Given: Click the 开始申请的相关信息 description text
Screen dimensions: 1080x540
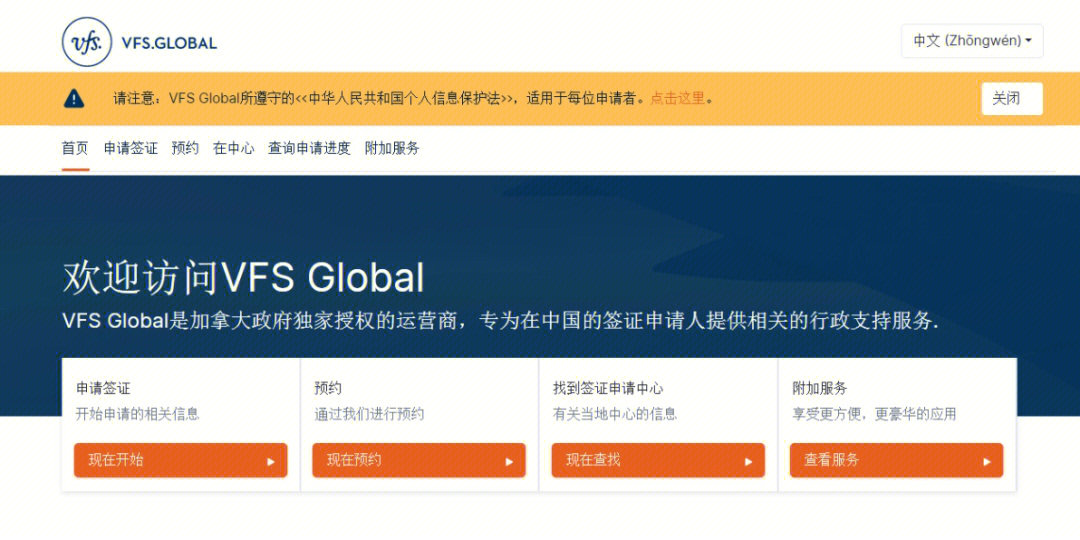Looking at the screenshot, I should click(x=137, y=414).
